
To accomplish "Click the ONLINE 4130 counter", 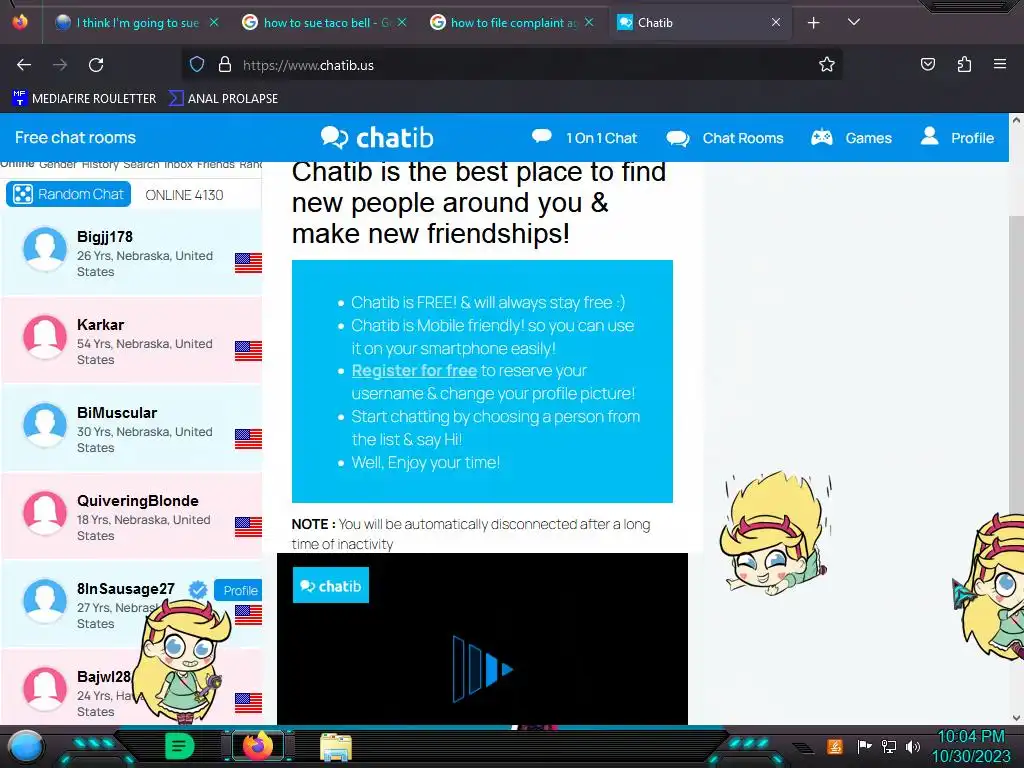I will pos(184,195).
